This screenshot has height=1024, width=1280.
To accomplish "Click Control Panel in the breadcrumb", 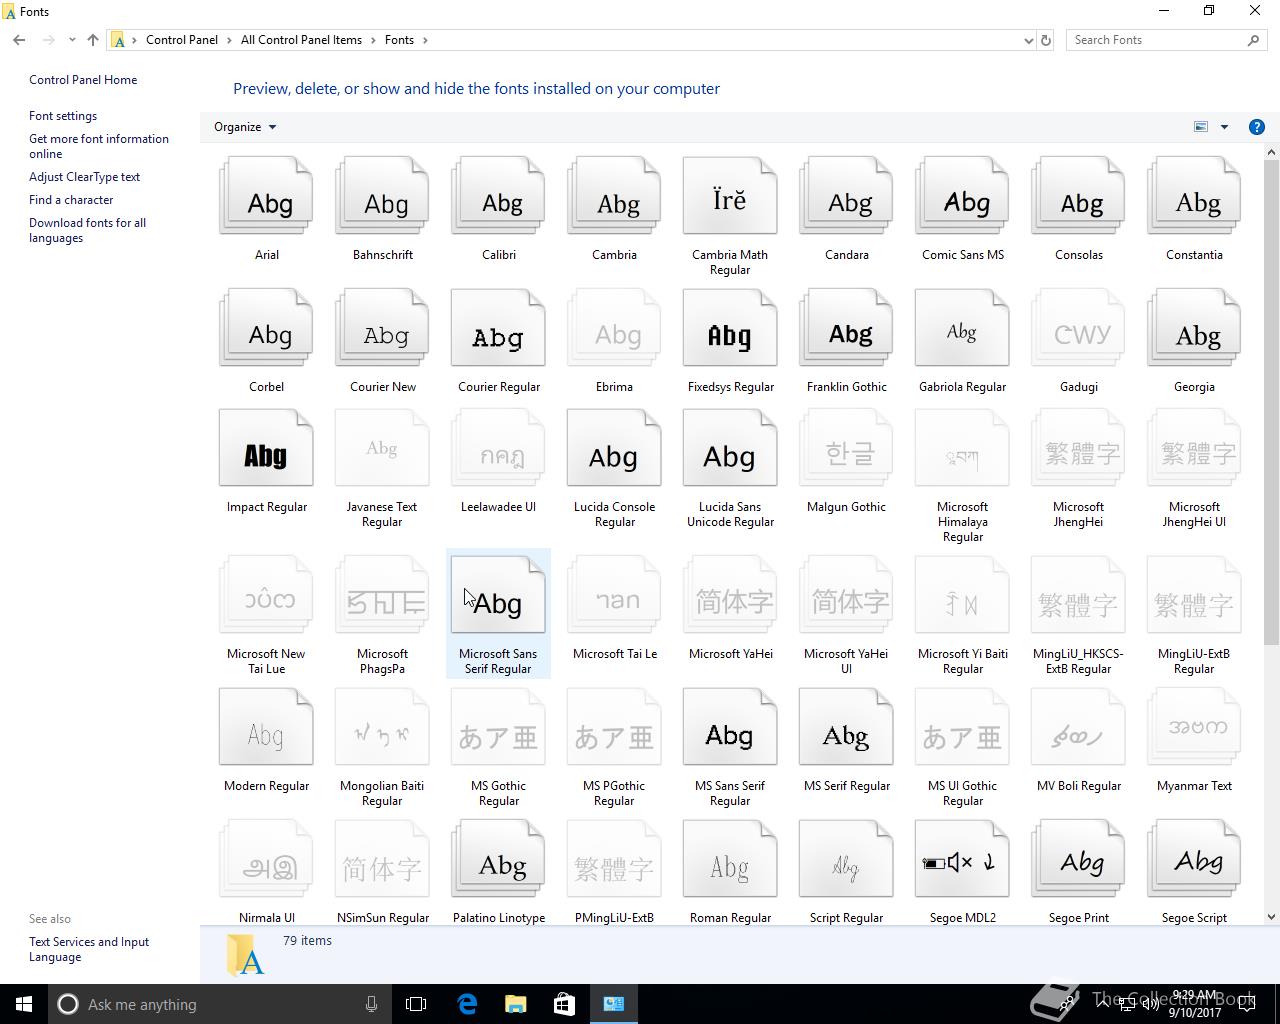I will pos(182,40).
